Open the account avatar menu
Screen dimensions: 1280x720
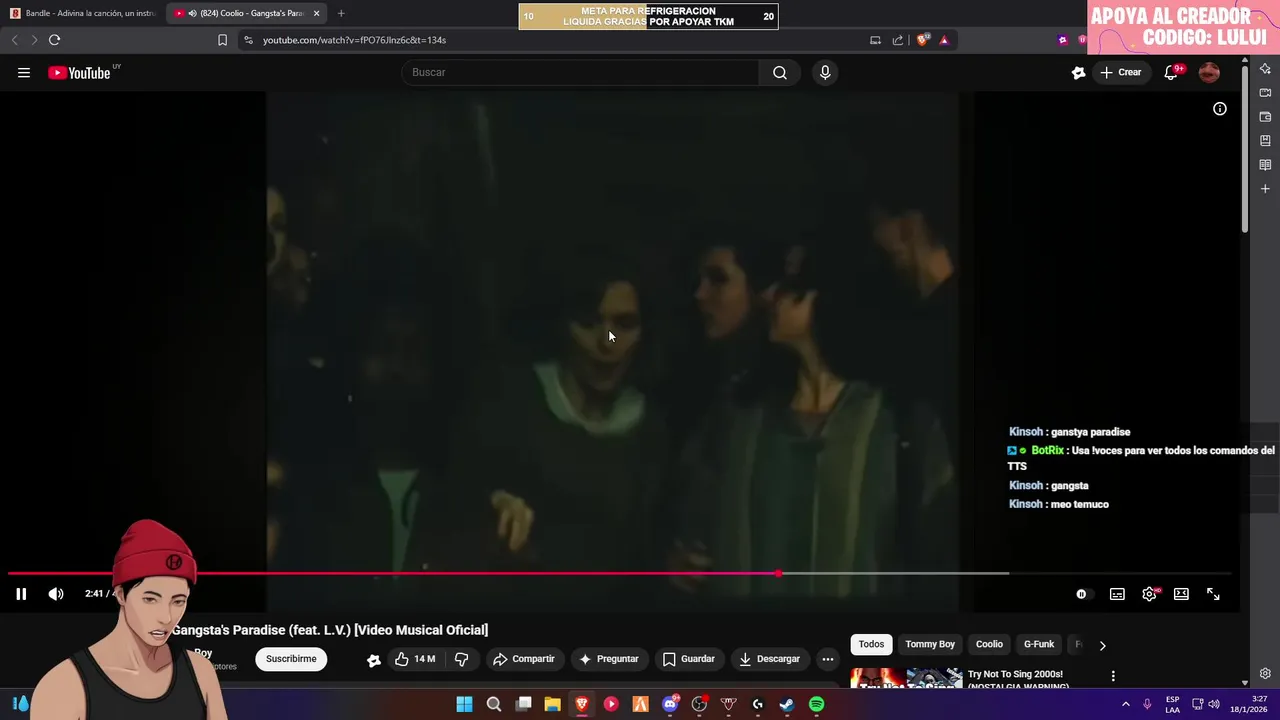pos(1209,72)
